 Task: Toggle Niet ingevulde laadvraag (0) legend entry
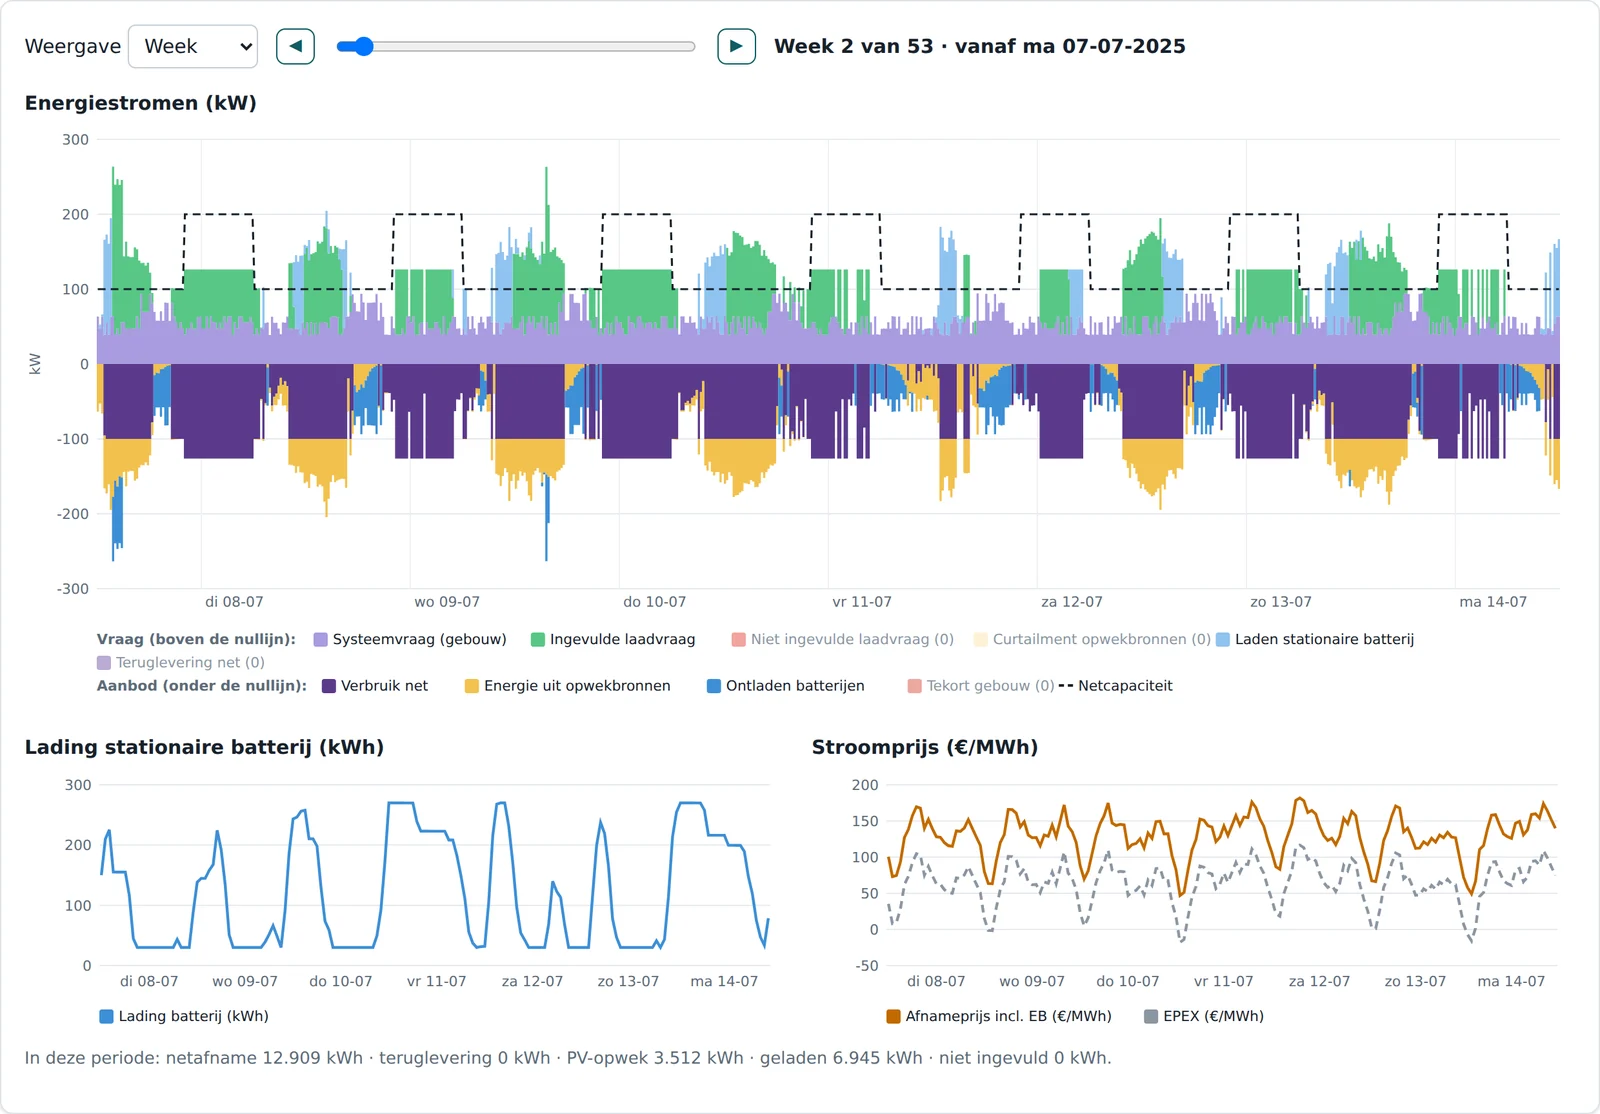point(843,639)
